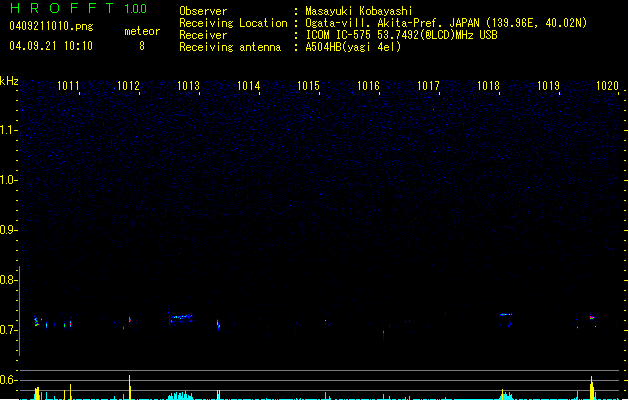The image size is (629, 400).
Task: Click the horizontal echo trace near 1018
Action: [x=506, y=315]
